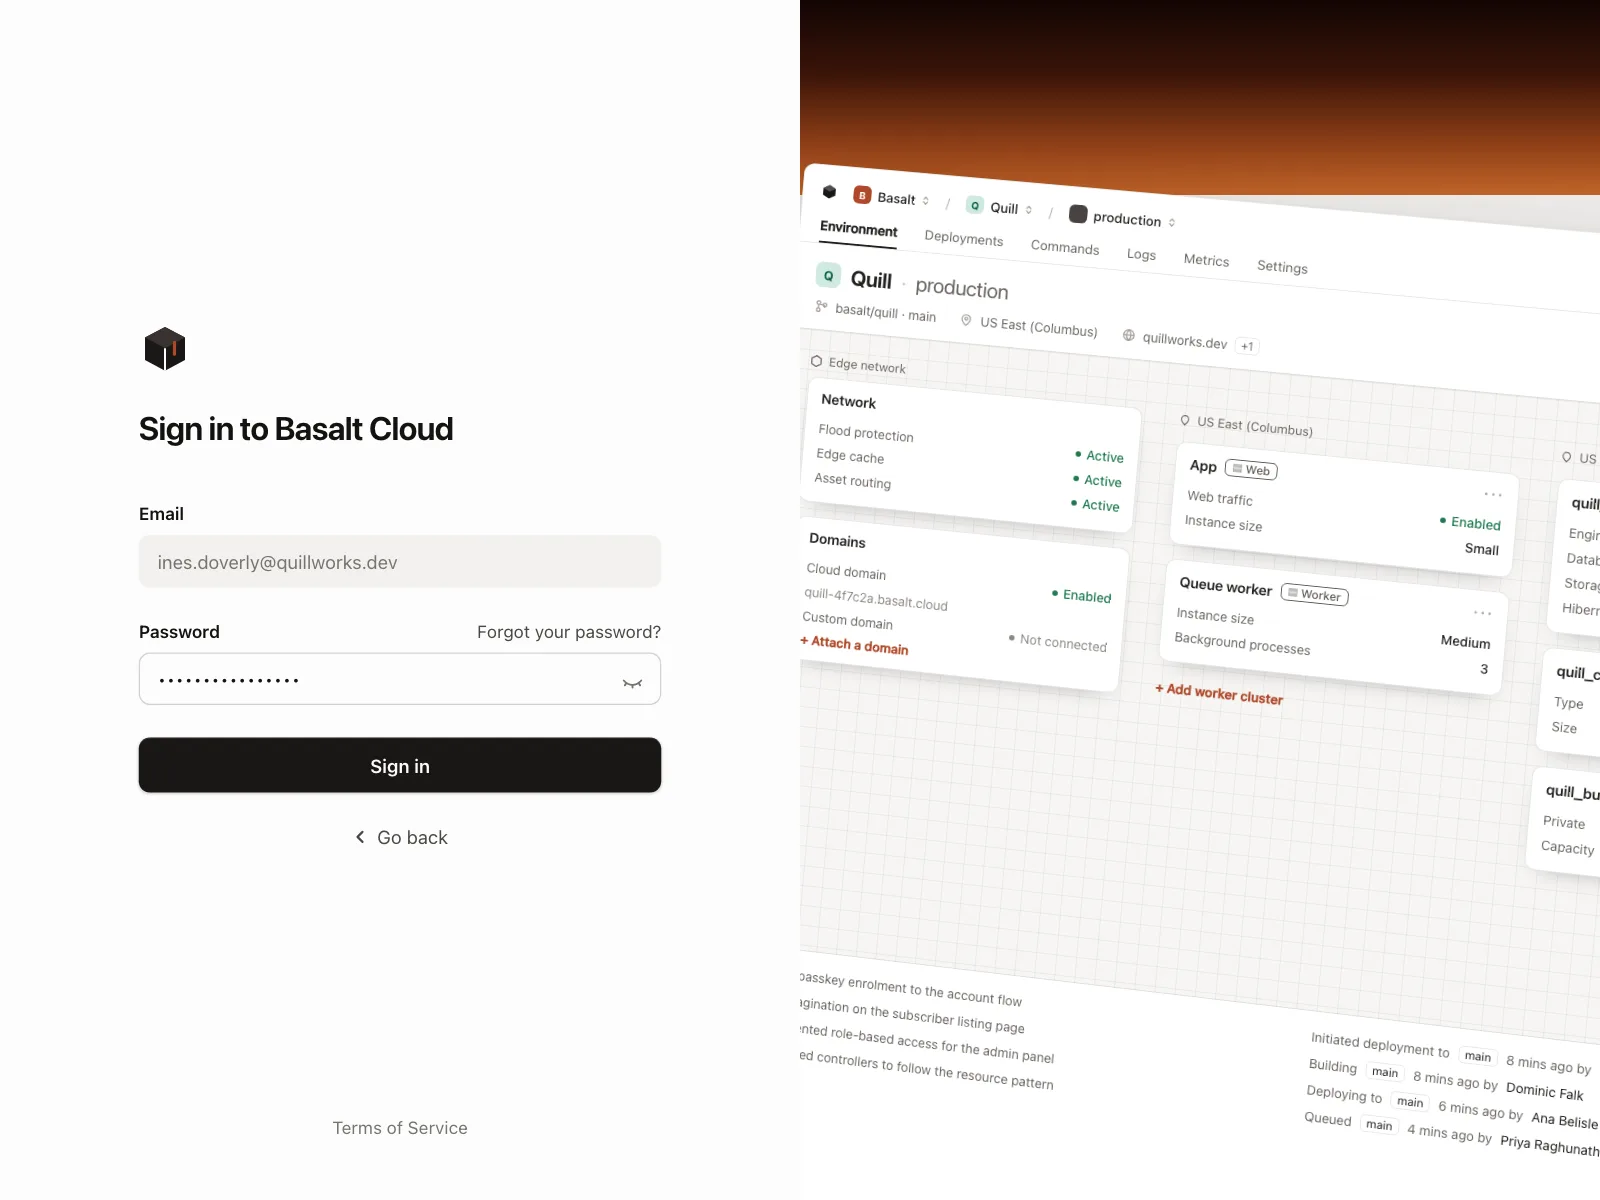Screen dimensions: 1600x1200
Task: Click the 'basalt/quill · main' repository text
Action: [886, 314]
